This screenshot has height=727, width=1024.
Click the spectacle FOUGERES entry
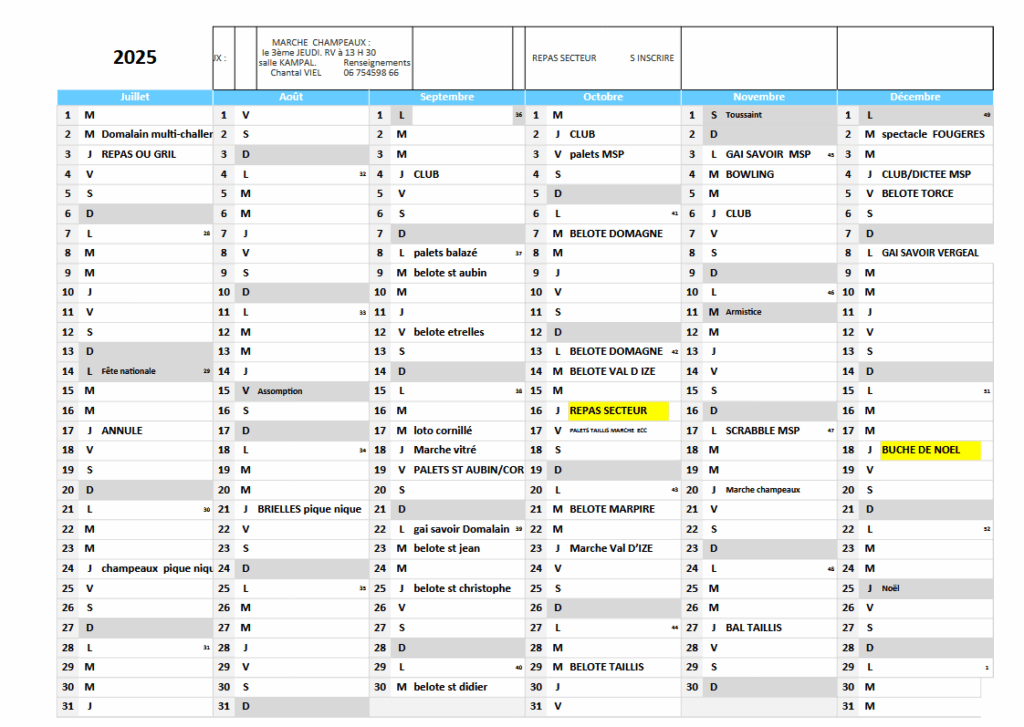coord(933,134)
